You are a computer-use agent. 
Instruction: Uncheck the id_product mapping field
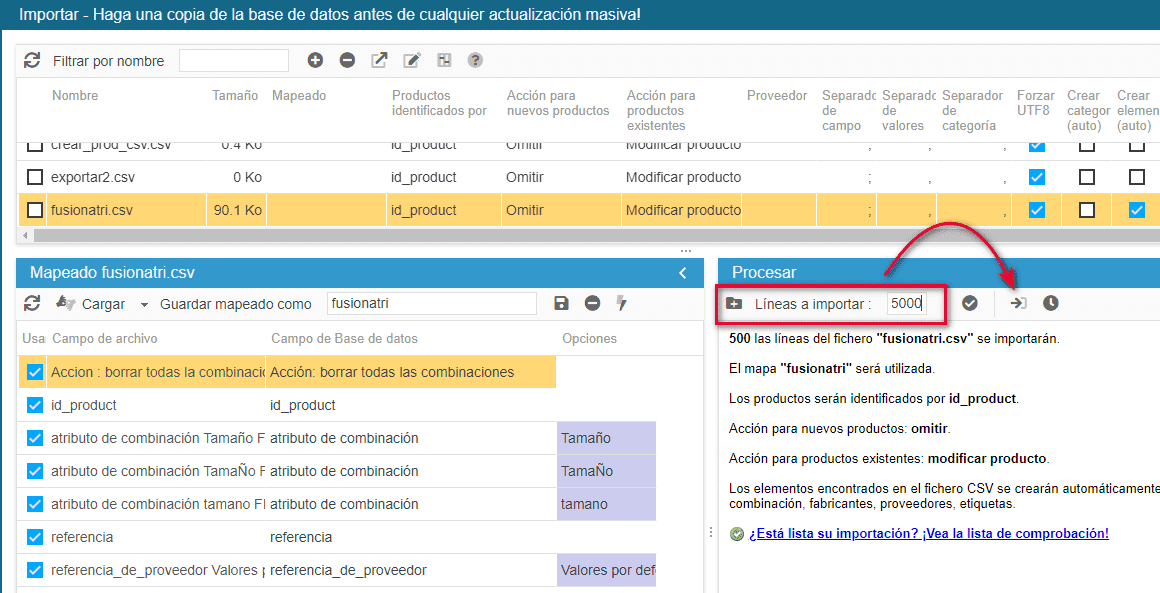[35, 405]
